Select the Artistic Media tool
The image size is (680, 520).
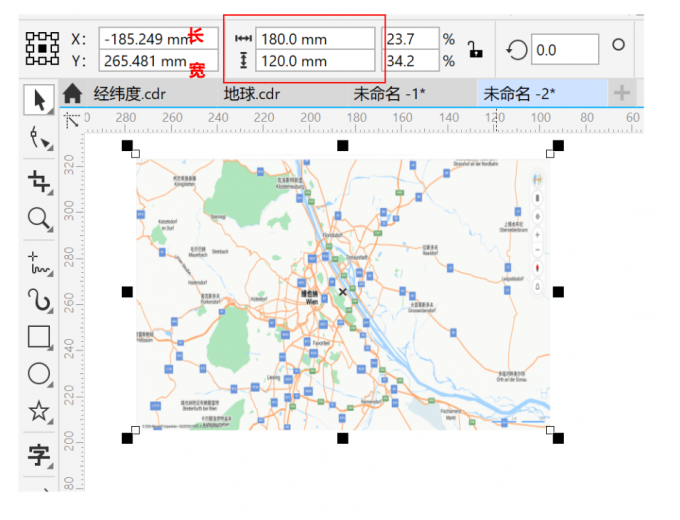tap(39, 300)
